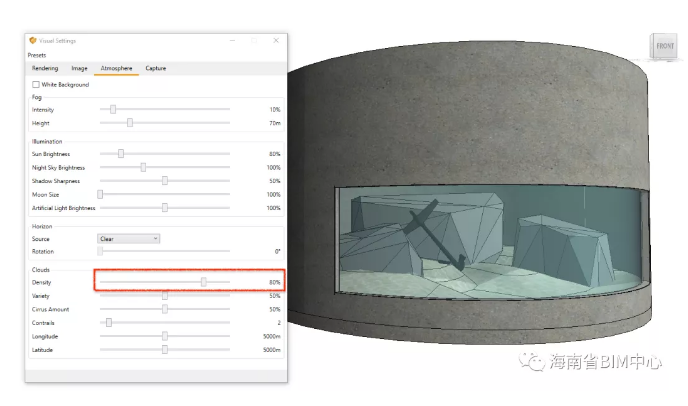
Task: Click the Longitude value 5000m
Action: click(x=272, y=337)
